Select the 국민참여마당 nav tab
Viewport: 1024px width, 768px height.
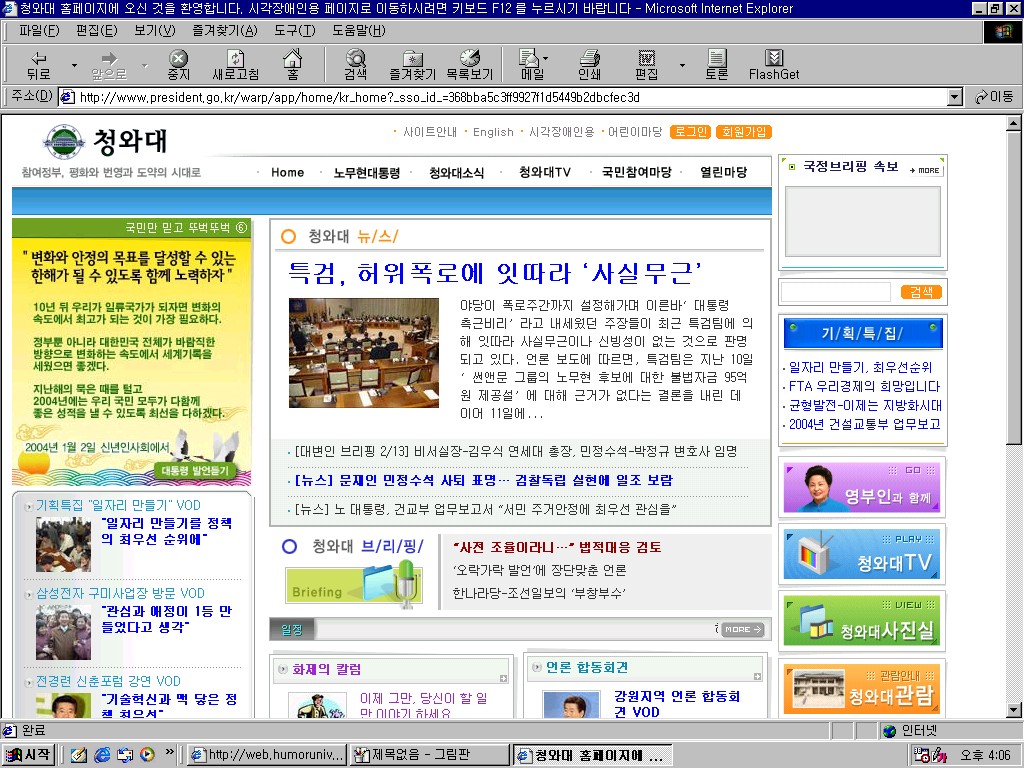point(637,172)
